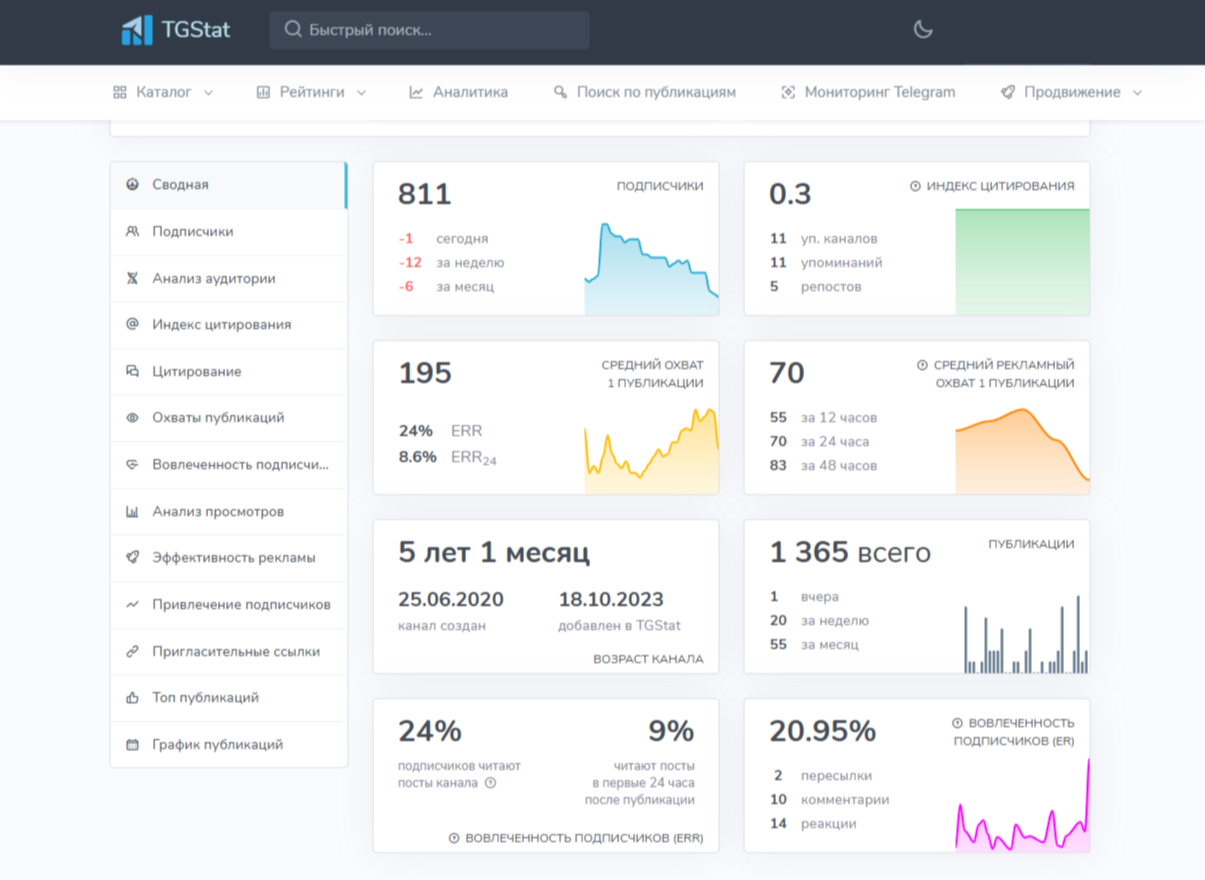The height and width of the screenshot is (880, 1205).
Task: Click the Топ публикаций thumbs-up icon
Action: click(x=132, y=698)
